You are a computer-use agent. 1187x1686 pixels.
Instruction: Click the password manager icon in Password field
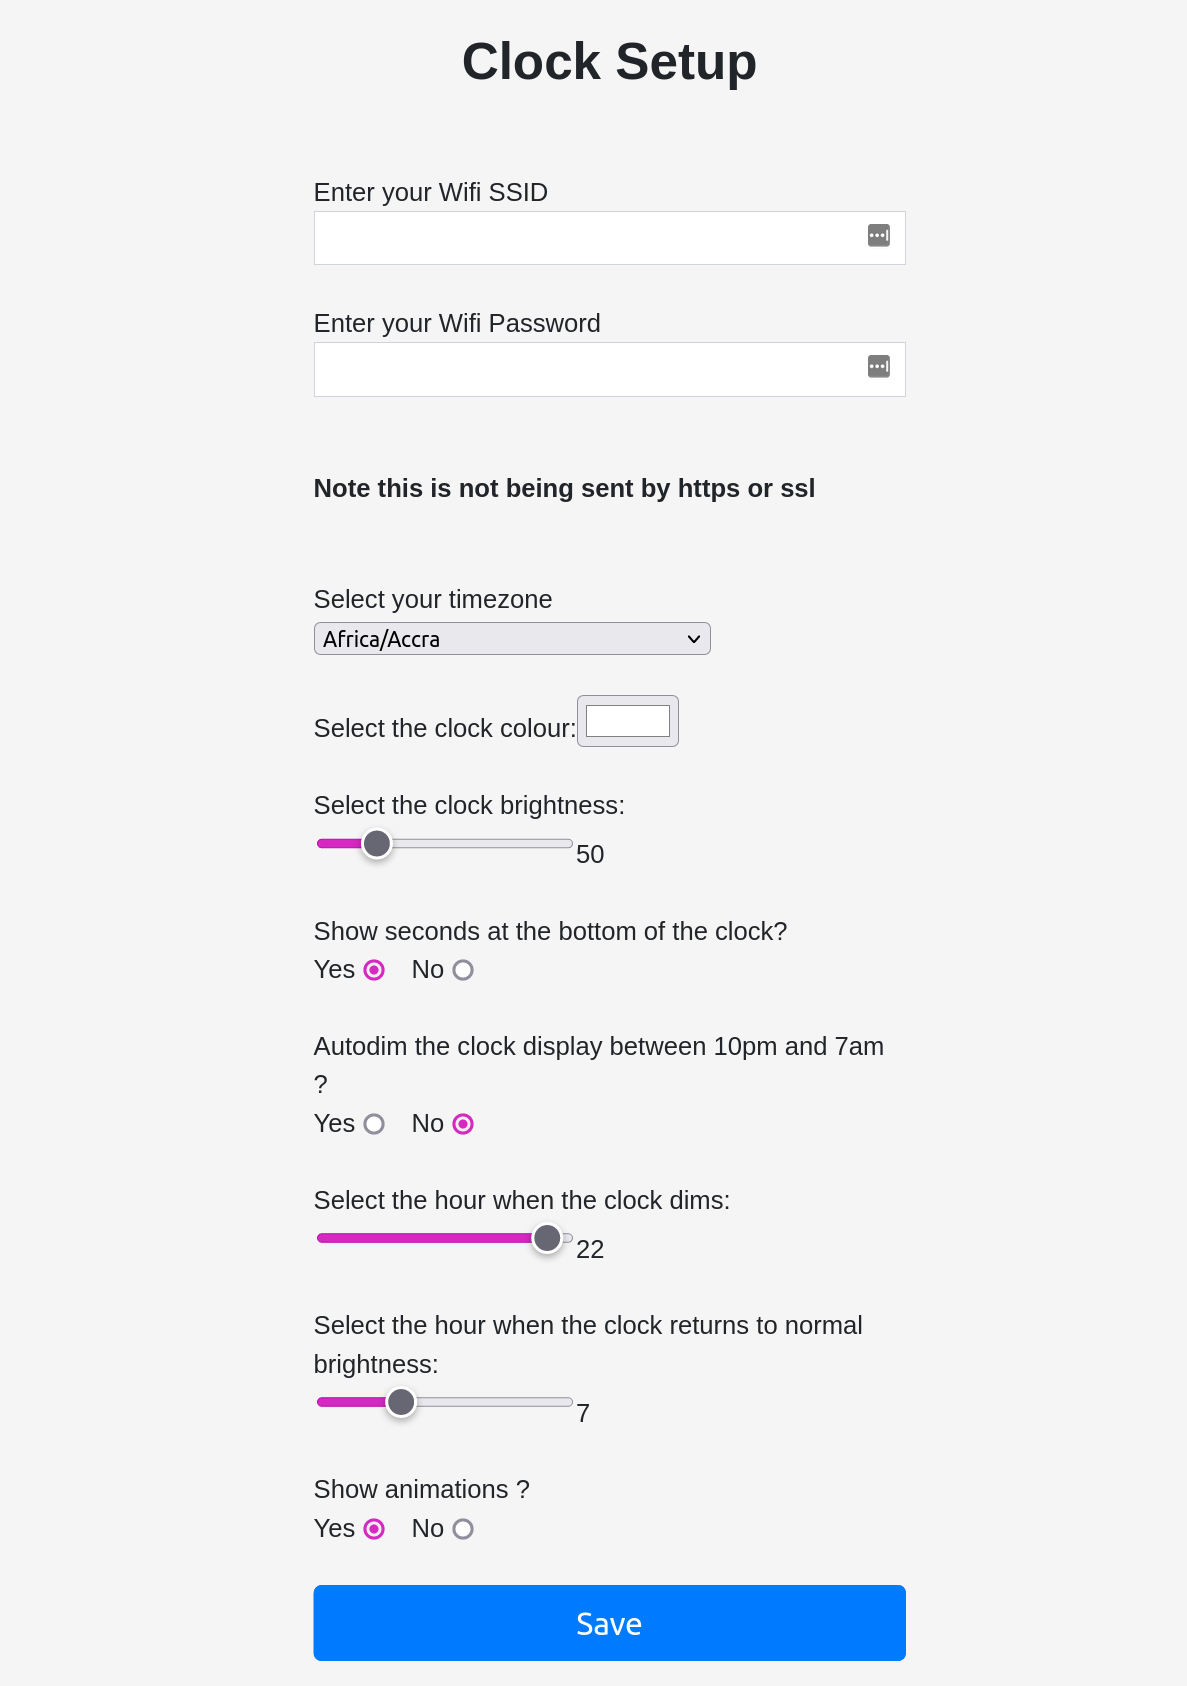(x=878, y=367)
